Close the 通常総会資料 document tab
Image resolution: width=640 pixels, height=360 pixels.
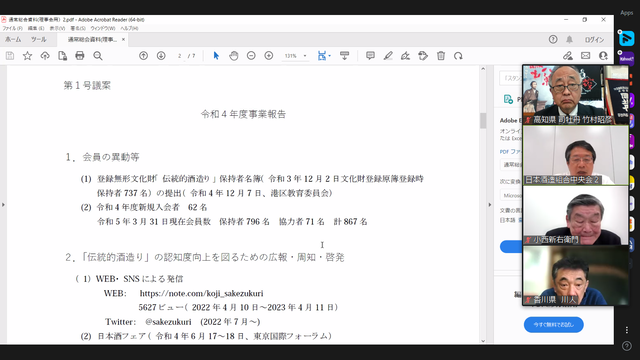pyautogui.click(x=123, y=40)
